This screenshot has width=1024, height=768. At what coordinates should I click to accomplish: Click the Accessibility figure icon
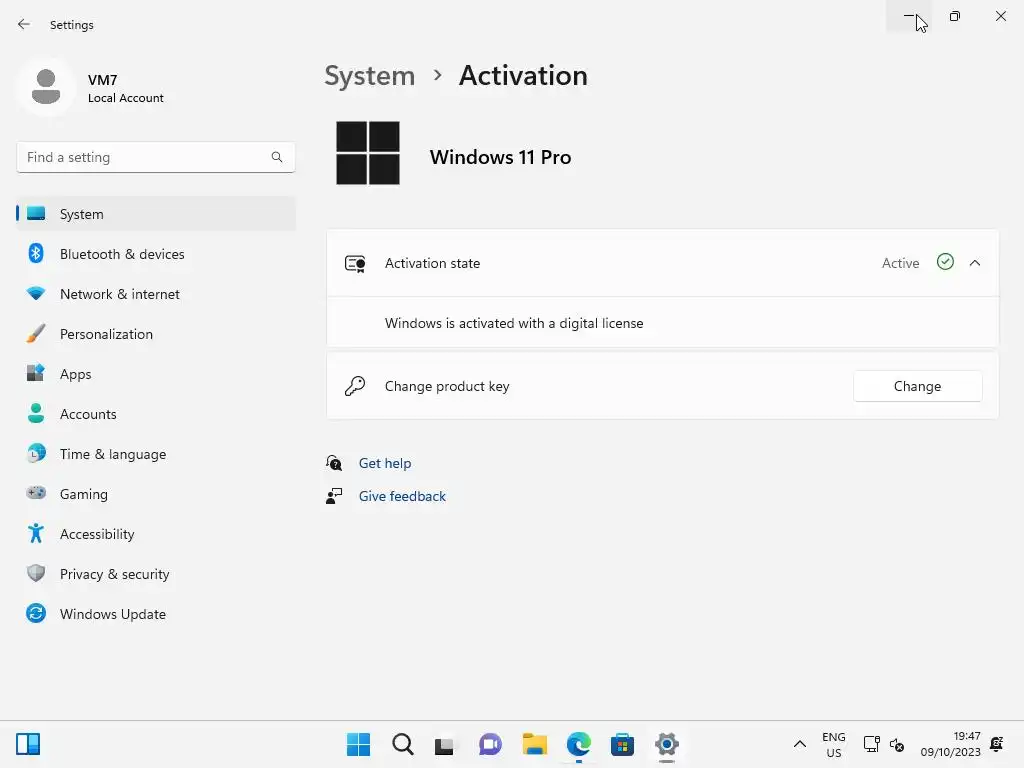tap(36, 534)
